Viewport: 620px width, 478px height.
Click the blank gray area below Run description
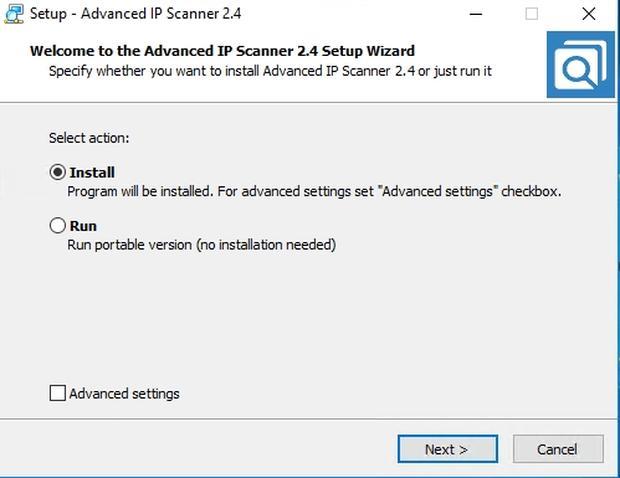pyautogui.click(x=308, y=316)
